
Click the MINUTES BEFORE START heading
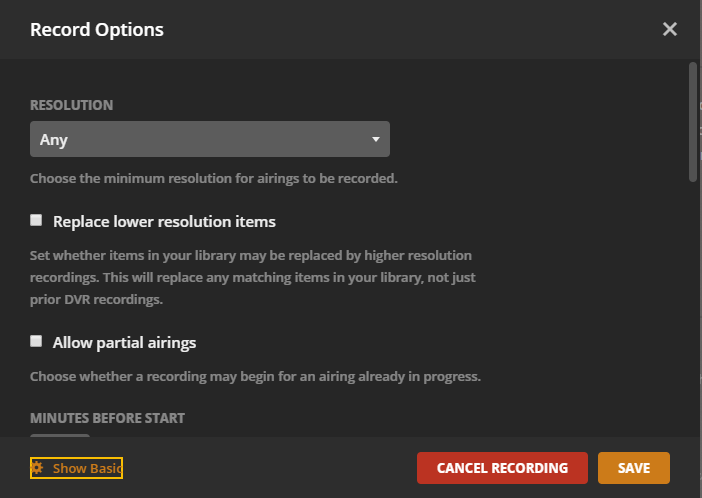tap(107, 418)
